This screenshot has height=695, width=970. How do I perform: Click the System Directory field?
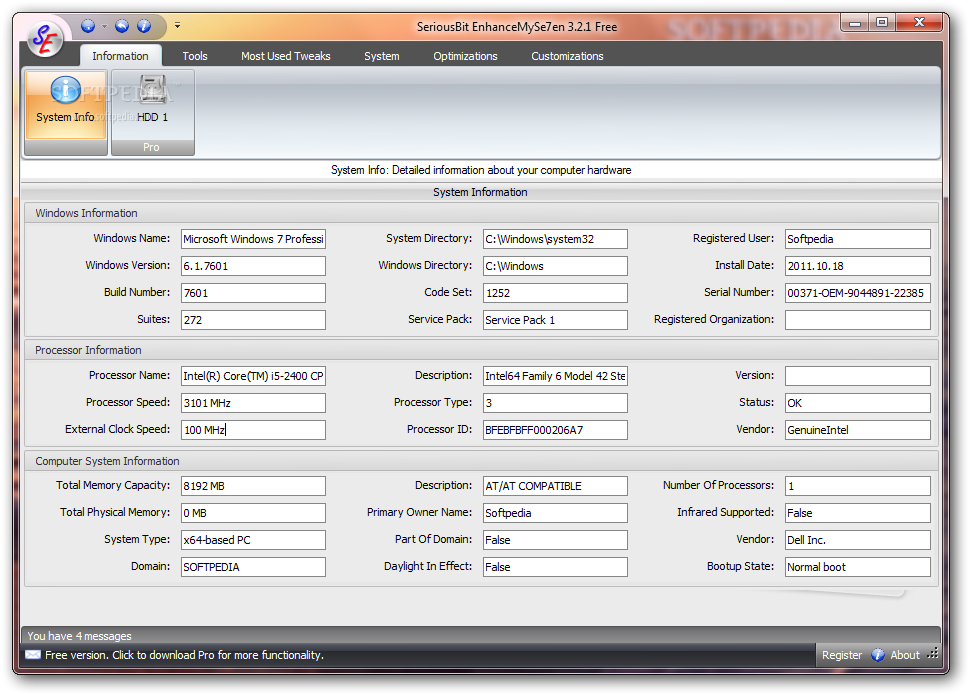pos(556,239)
